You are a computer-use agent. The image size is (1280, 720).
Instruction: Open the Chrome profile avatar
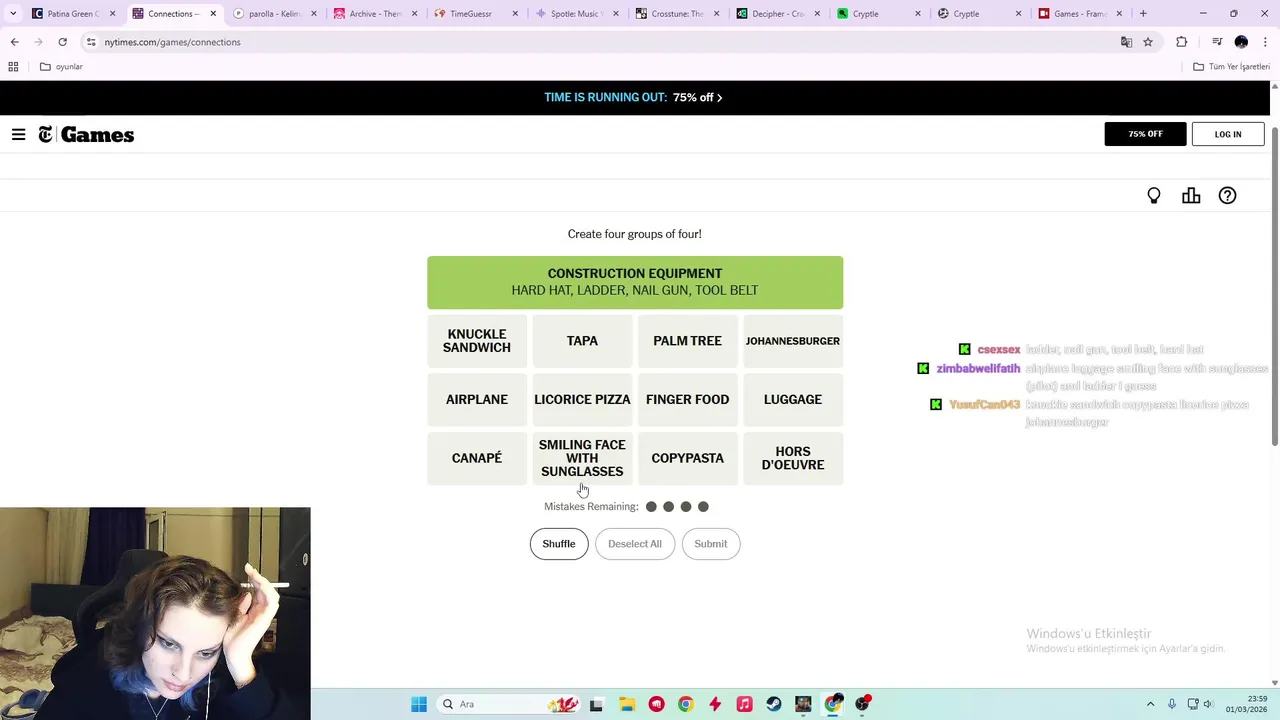tap(1241, 42)
